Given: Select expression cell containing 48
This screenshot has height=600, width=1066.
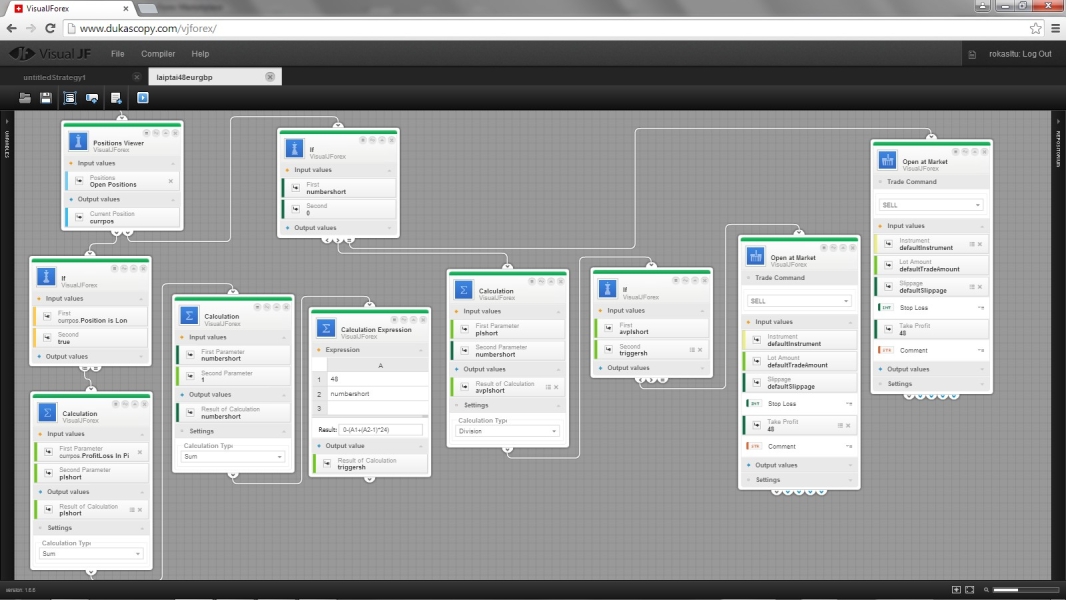Looking at the screenshot, I should [x=377, y=379].
